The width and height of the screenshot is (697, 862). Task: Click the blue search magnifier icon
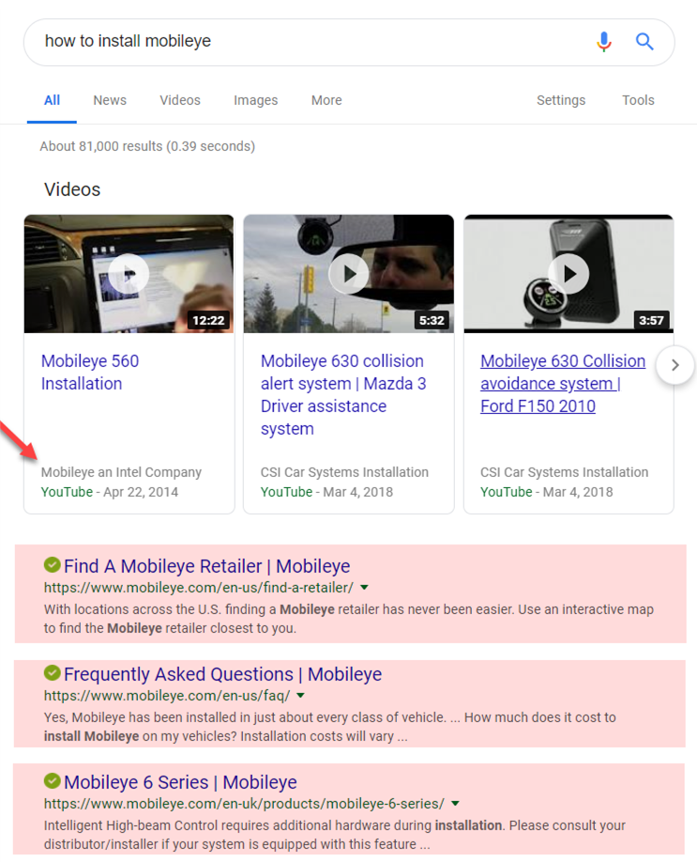click(x=645, y=41)
